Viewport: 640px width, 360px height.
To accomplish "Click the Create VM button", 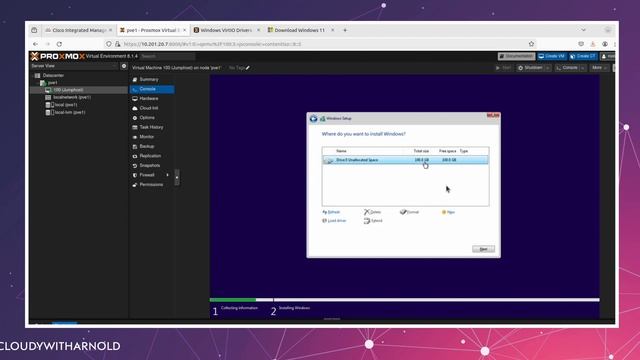I will pyautogui.click(x=551, y=56).
